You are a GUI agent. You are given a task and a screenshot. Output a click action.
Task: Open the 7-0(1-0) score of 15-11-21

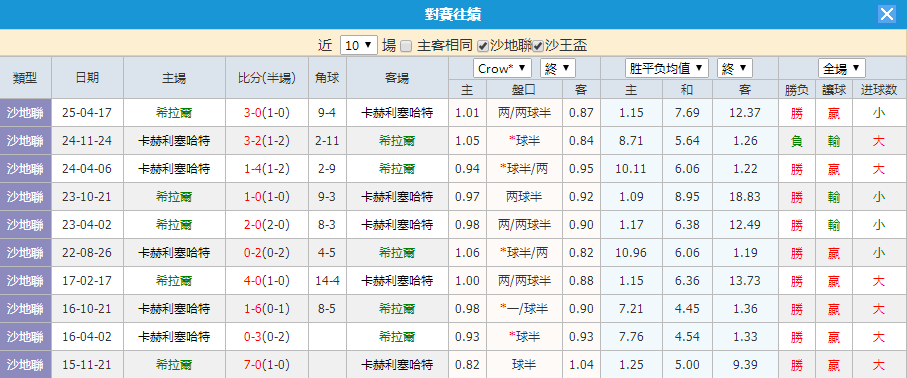point(267,365)
